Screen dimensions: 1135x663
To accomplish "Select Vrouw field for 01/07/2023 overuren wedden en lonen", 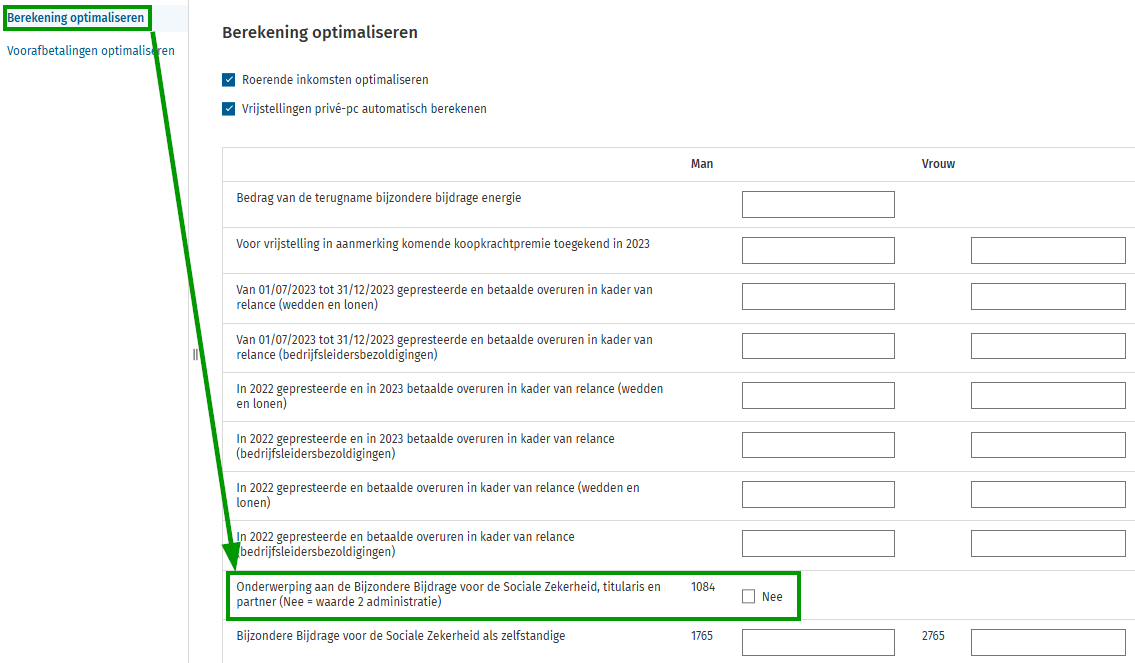I will click(x=1047, y=297).
